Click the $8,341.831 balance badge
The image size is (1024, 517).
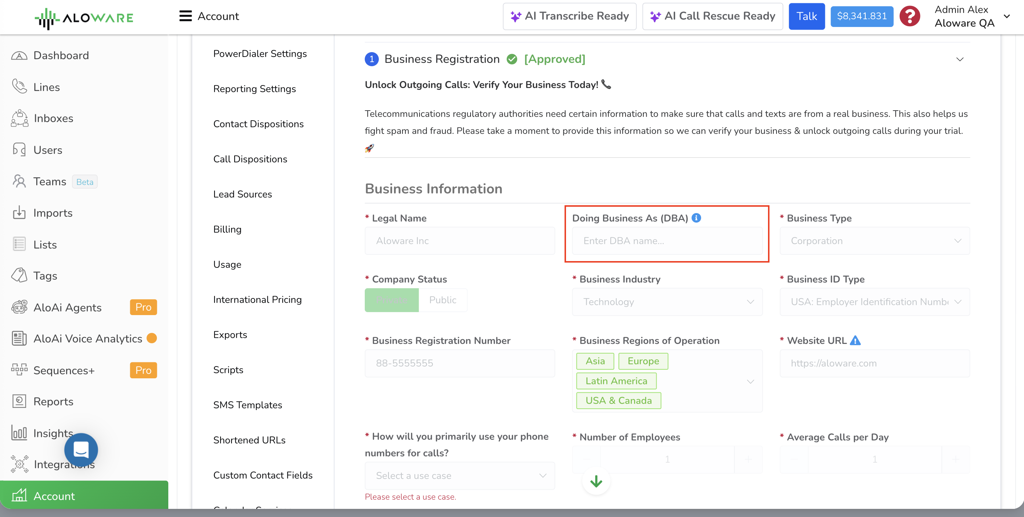[862, 16]
